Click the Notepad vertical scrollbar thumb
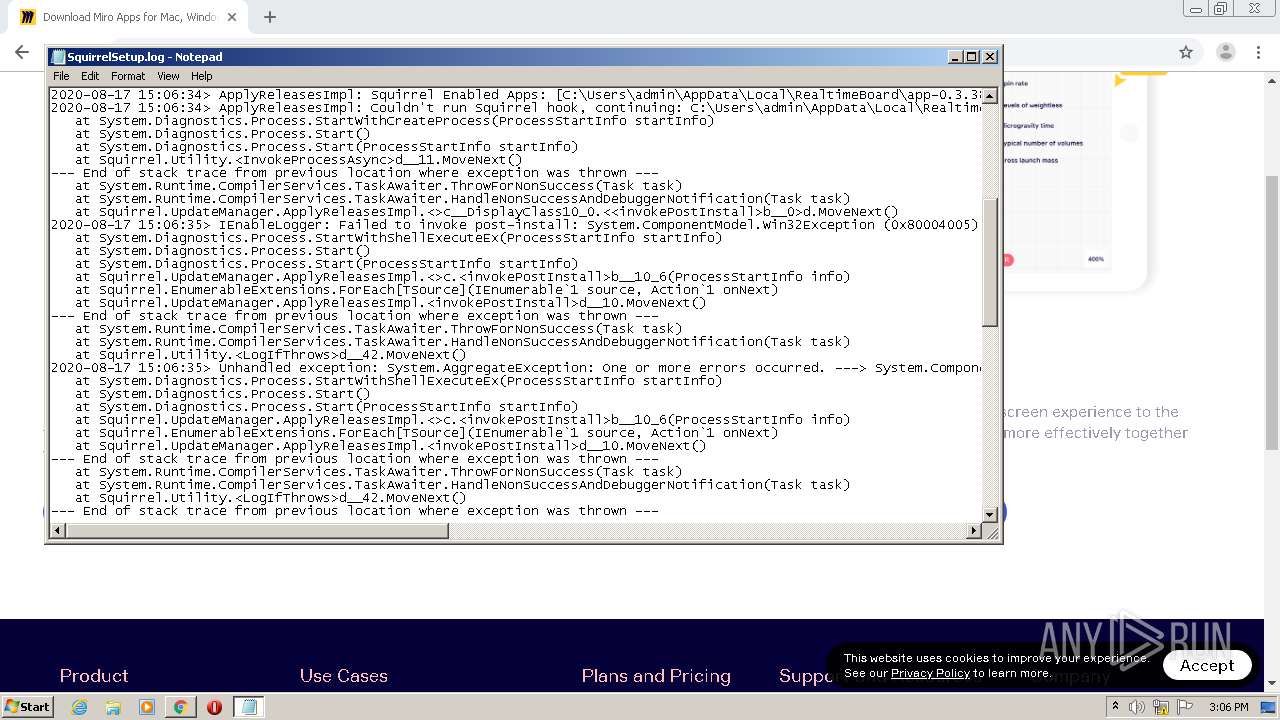Screen dimensions: 1280x720 point(989,262)
